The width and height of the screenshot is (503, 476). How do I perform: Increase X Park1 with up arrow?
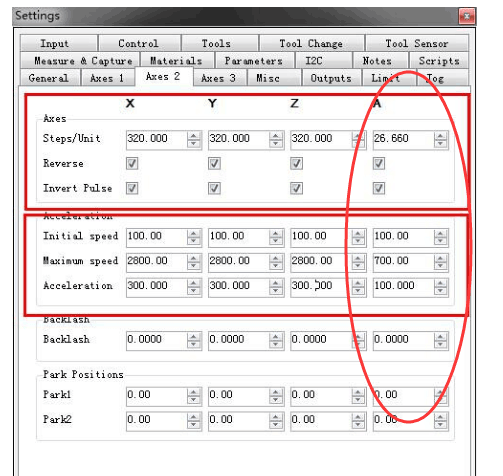point(194,392)
